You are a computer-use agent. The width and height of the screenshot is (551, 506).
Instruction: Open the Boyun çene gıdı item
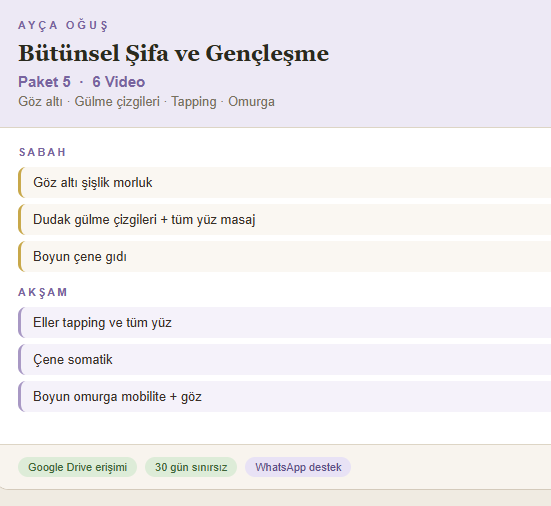click(285, 257)
